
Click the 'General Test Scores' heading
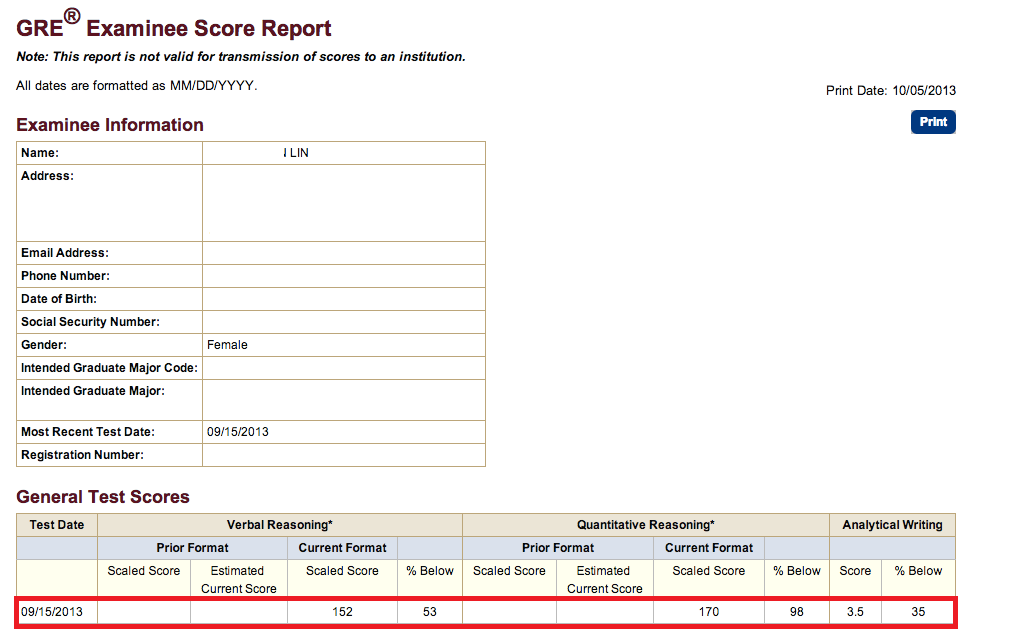point(103,497)
